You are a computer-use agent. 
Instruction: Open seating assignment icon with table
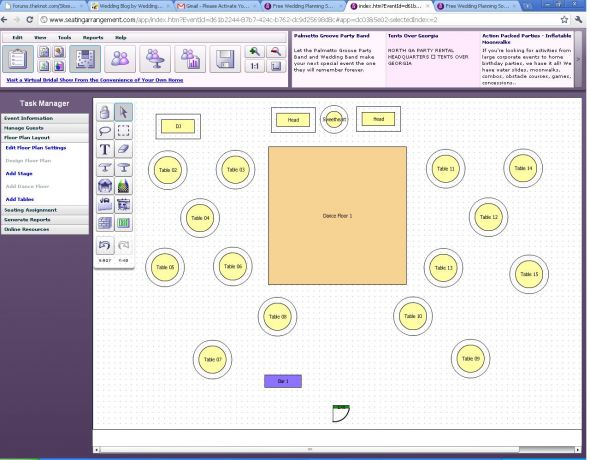pos(155,59)
